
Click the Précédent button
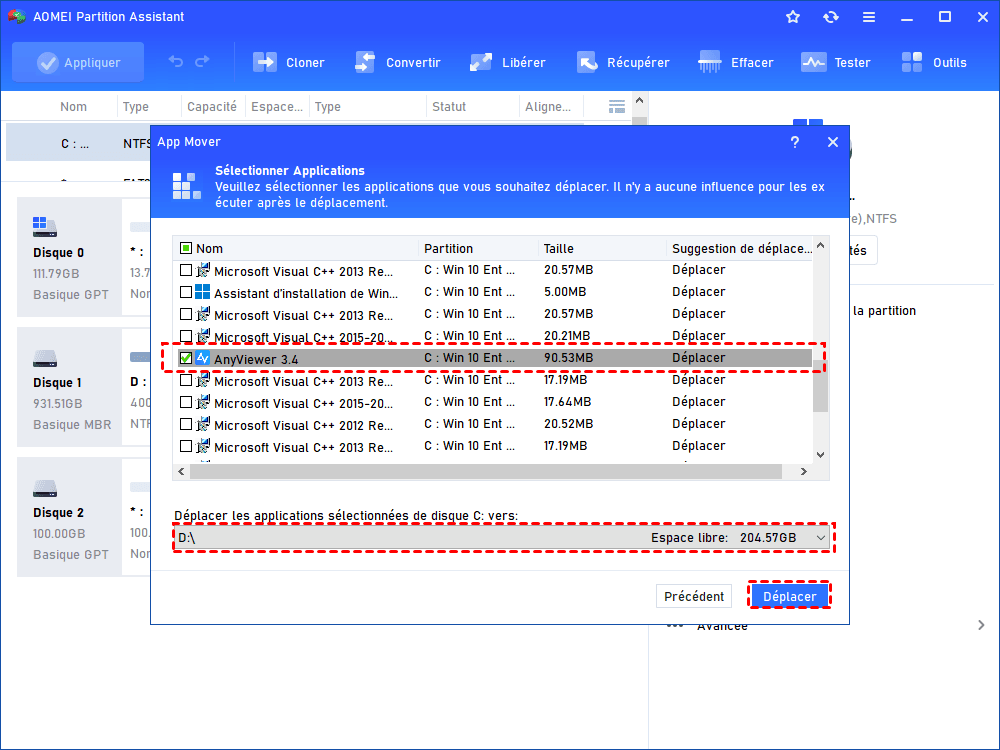click(x=693, y=596)
